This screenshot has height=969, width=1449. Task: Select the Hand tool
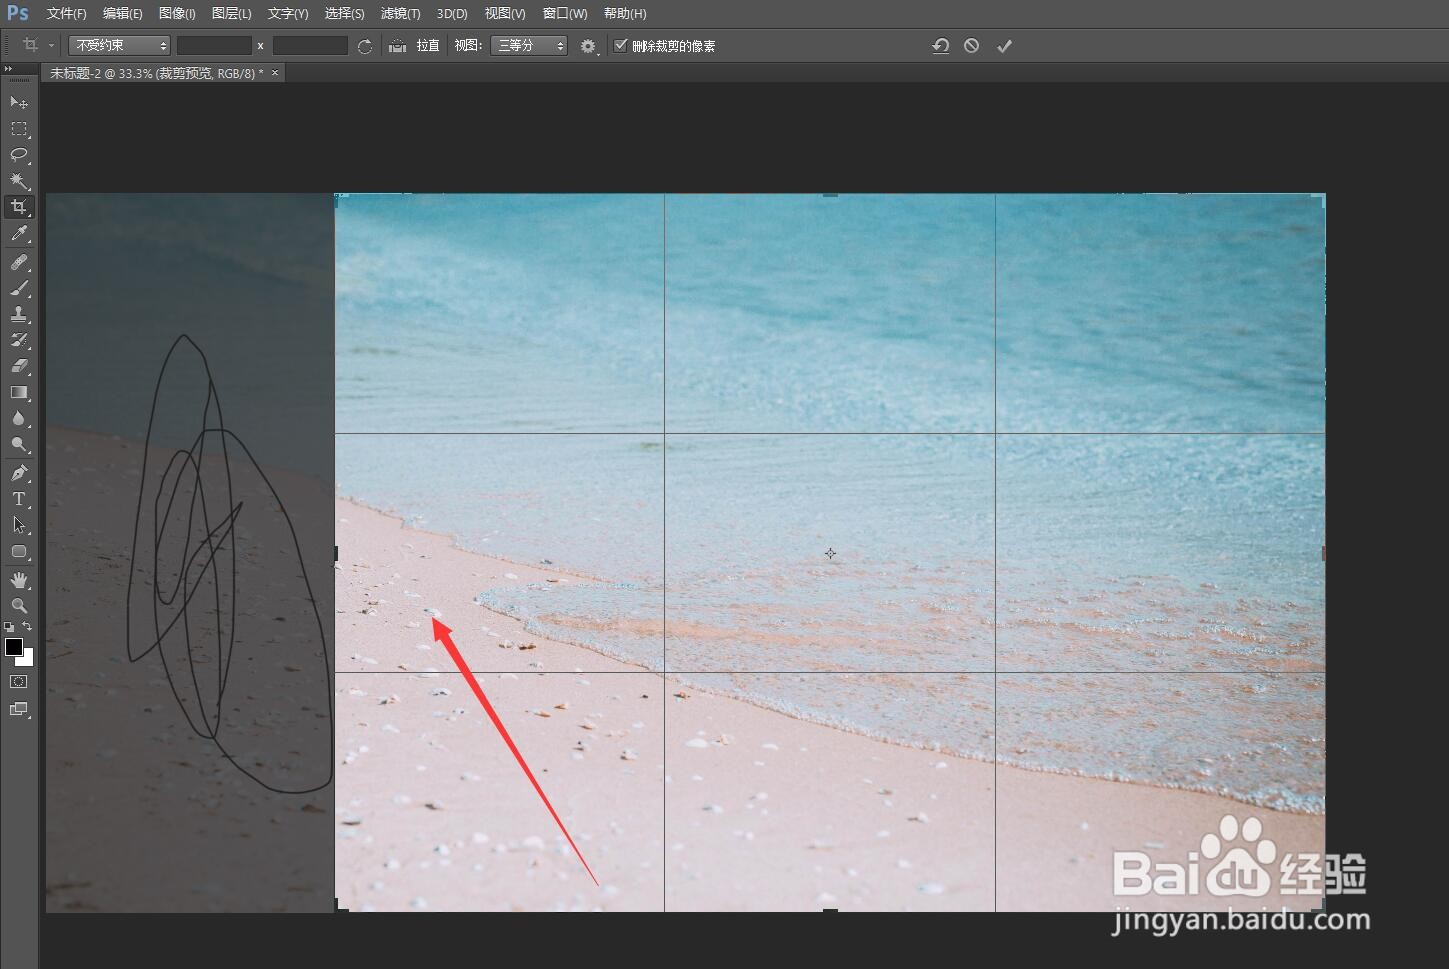tap(18, 580)
